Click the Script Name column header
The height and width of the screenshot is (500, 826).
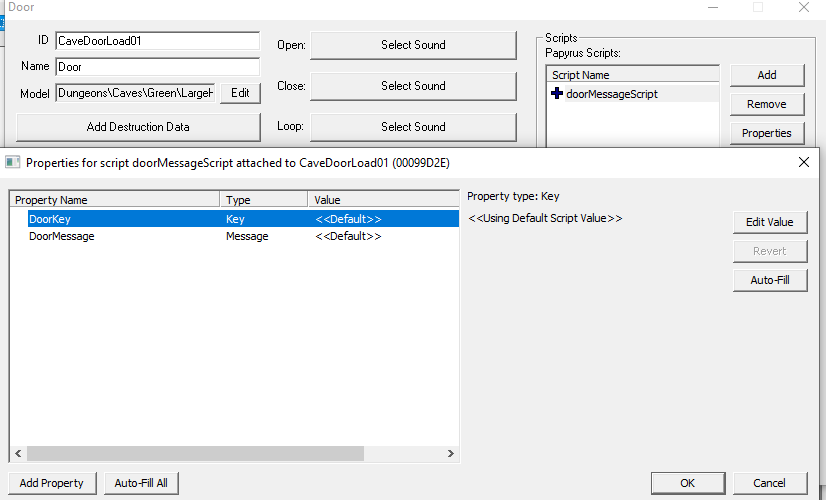[633, 75]
